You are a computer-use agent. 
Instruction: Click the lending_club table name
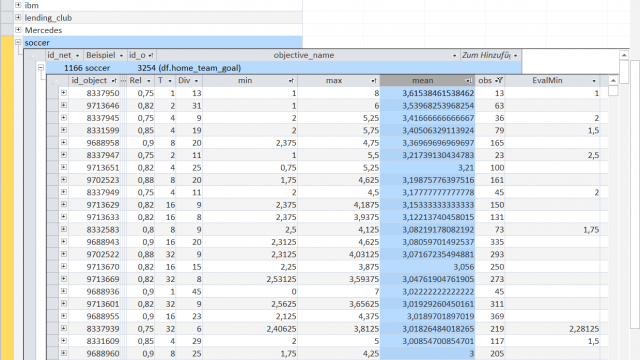pyautogui.click(x=48, y=18)
